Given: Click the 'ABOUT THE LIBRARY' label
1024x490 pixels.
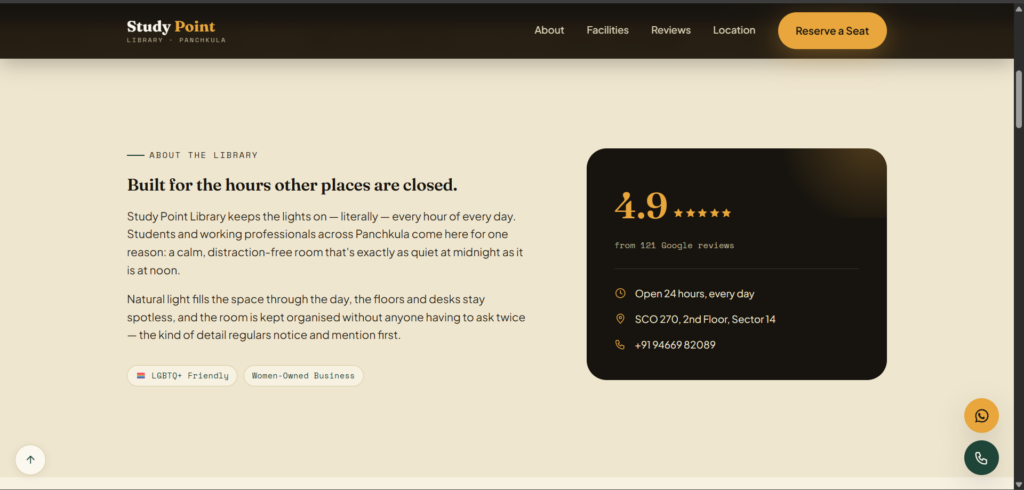Looking at the screenshot, I should pos(203,155).
